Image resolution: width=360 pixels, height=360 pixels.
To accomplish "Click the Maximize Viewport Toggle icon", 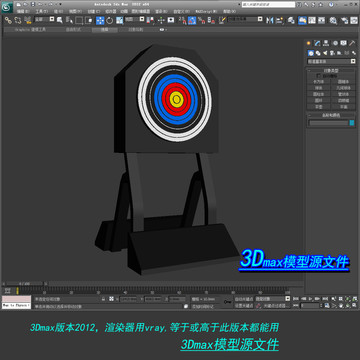I will coord(354,305).
